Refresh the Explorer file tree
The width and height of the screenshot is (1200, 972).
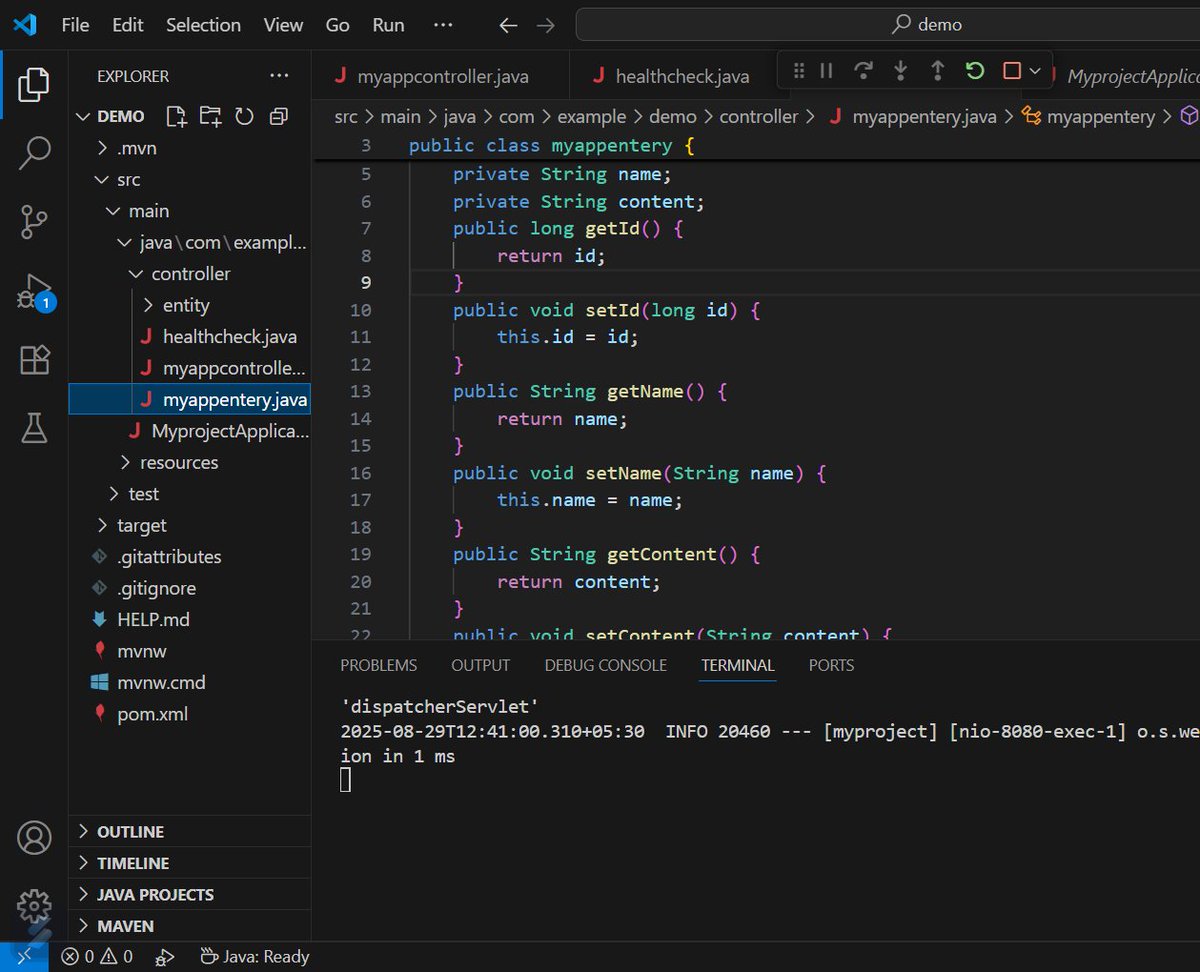[244, 116]
